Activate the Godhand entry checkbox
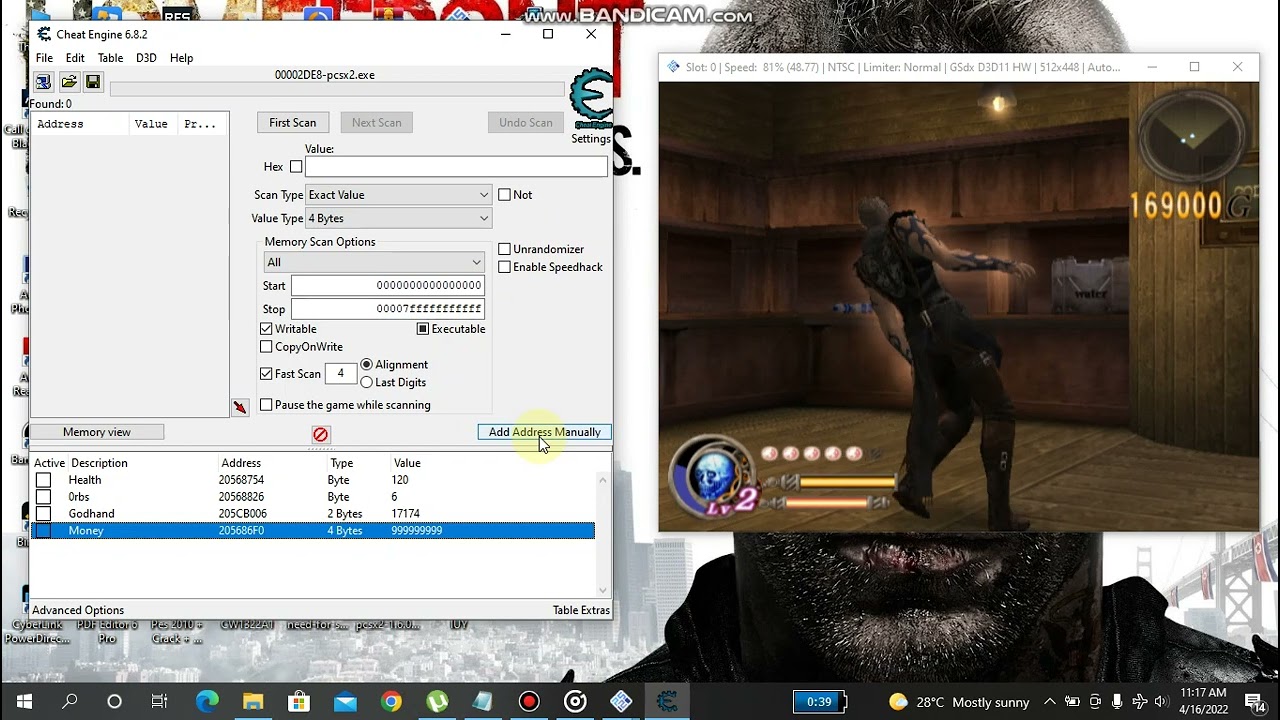This screenshot has width=1280, height=720. (43, 514)
